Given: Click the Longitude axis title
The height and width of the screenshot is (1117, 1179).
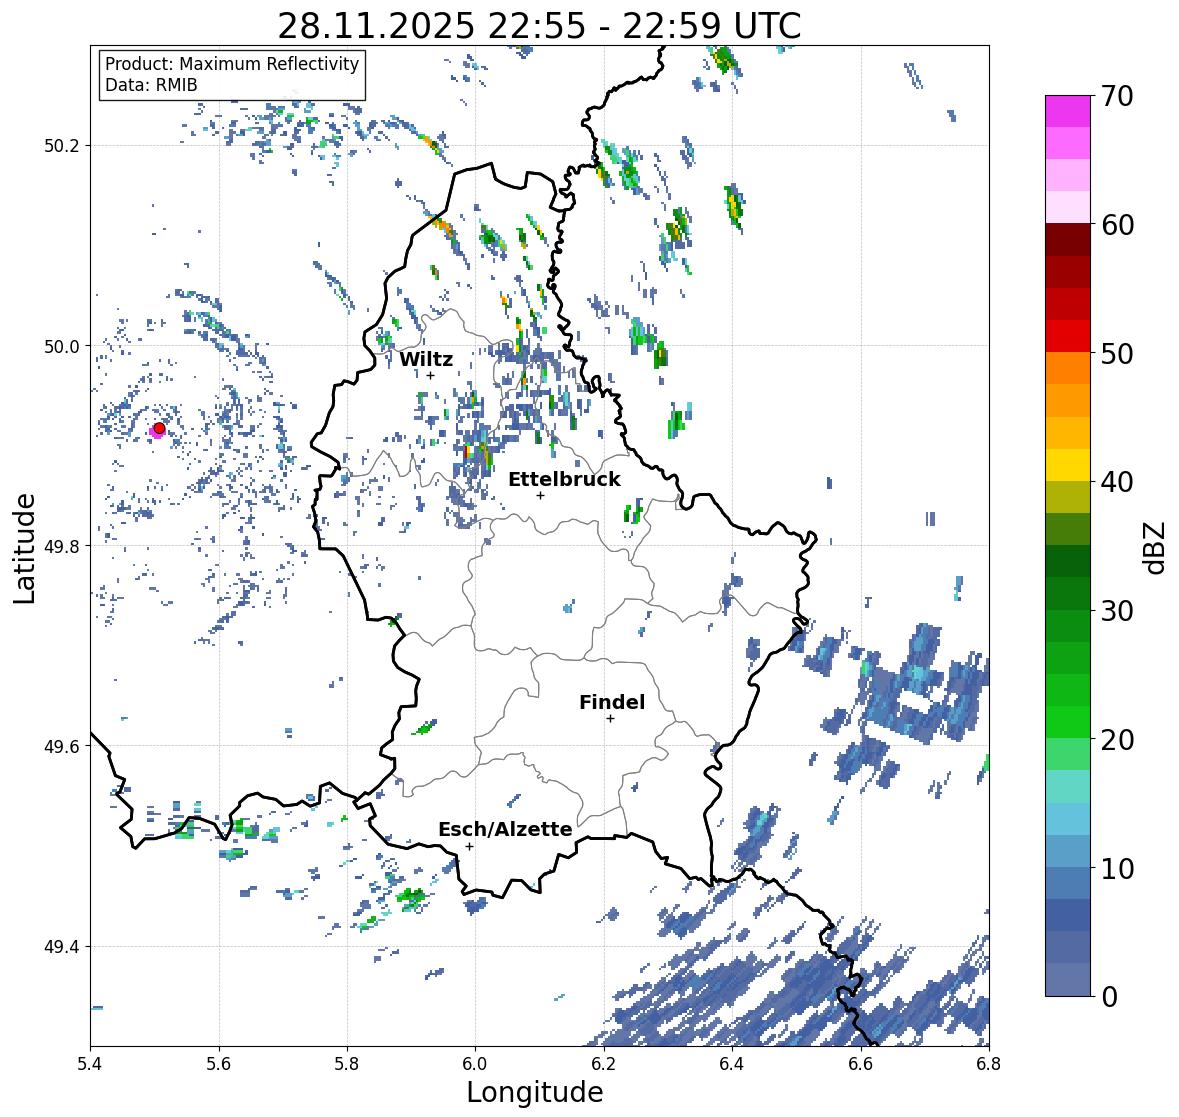Looking at the screenshot, I should pos(535,1092).
